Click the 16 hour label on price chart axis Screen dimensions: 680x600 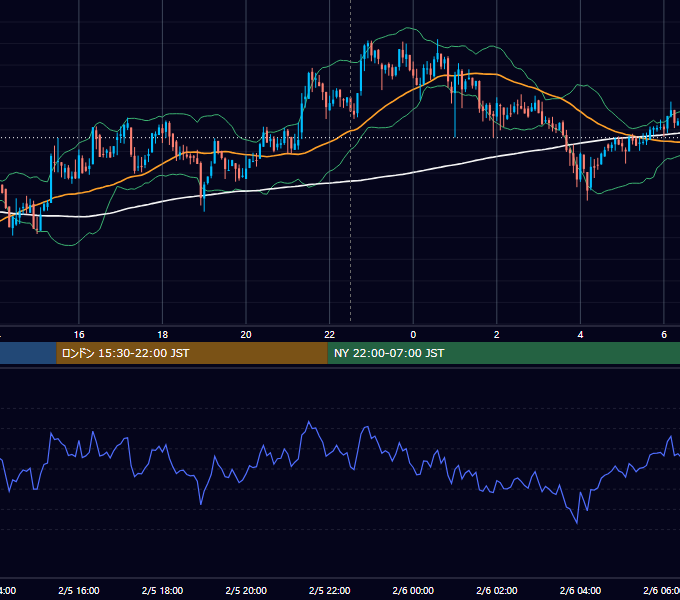[x=79, y=335]
